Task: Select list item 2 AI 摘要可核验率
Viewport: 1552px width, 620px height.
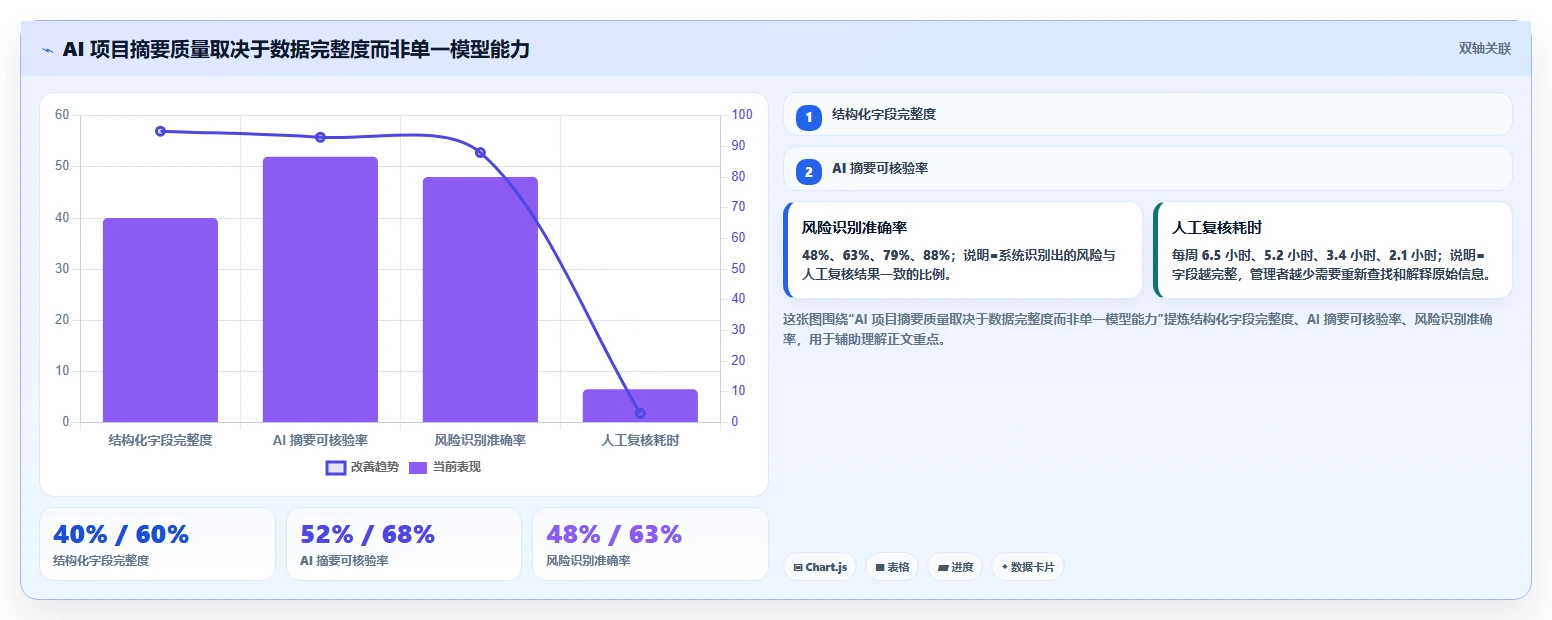Action: [1147, 168]
